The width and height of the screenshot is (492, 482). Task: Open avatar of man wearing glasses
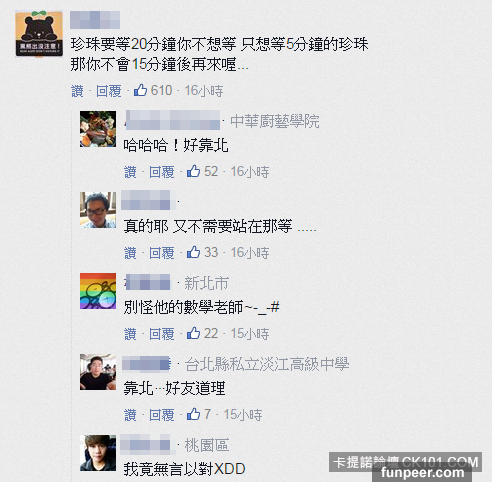tap(98, 210)
